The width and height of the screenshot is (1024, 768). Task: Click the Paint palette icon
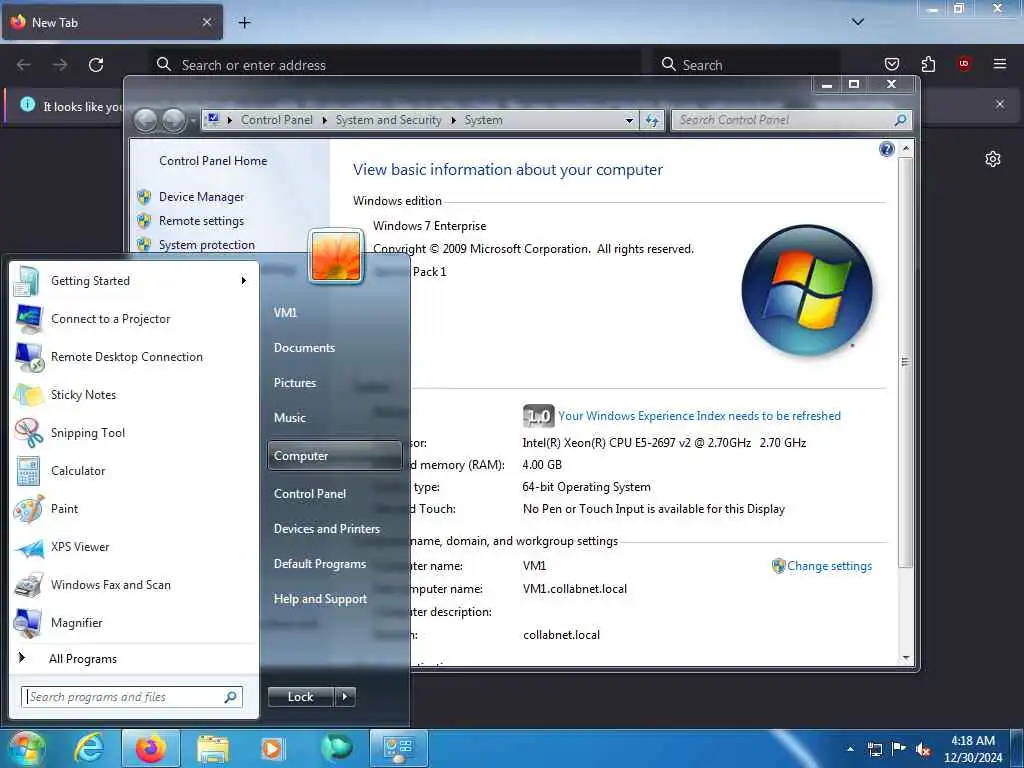(29, 509)
